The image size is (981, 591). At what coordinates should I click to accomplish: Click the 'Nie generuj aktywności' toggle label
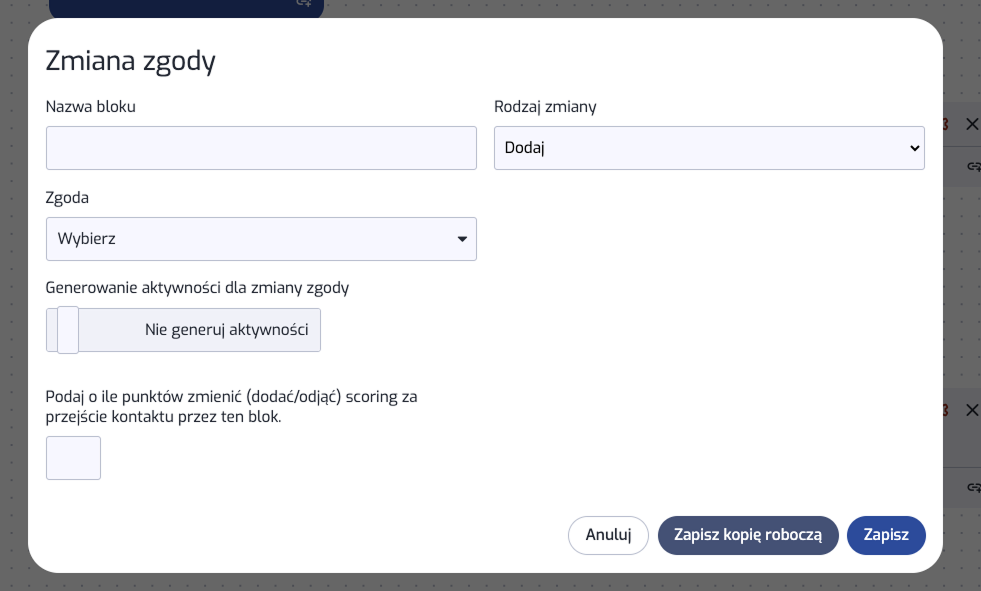[228, 330]
